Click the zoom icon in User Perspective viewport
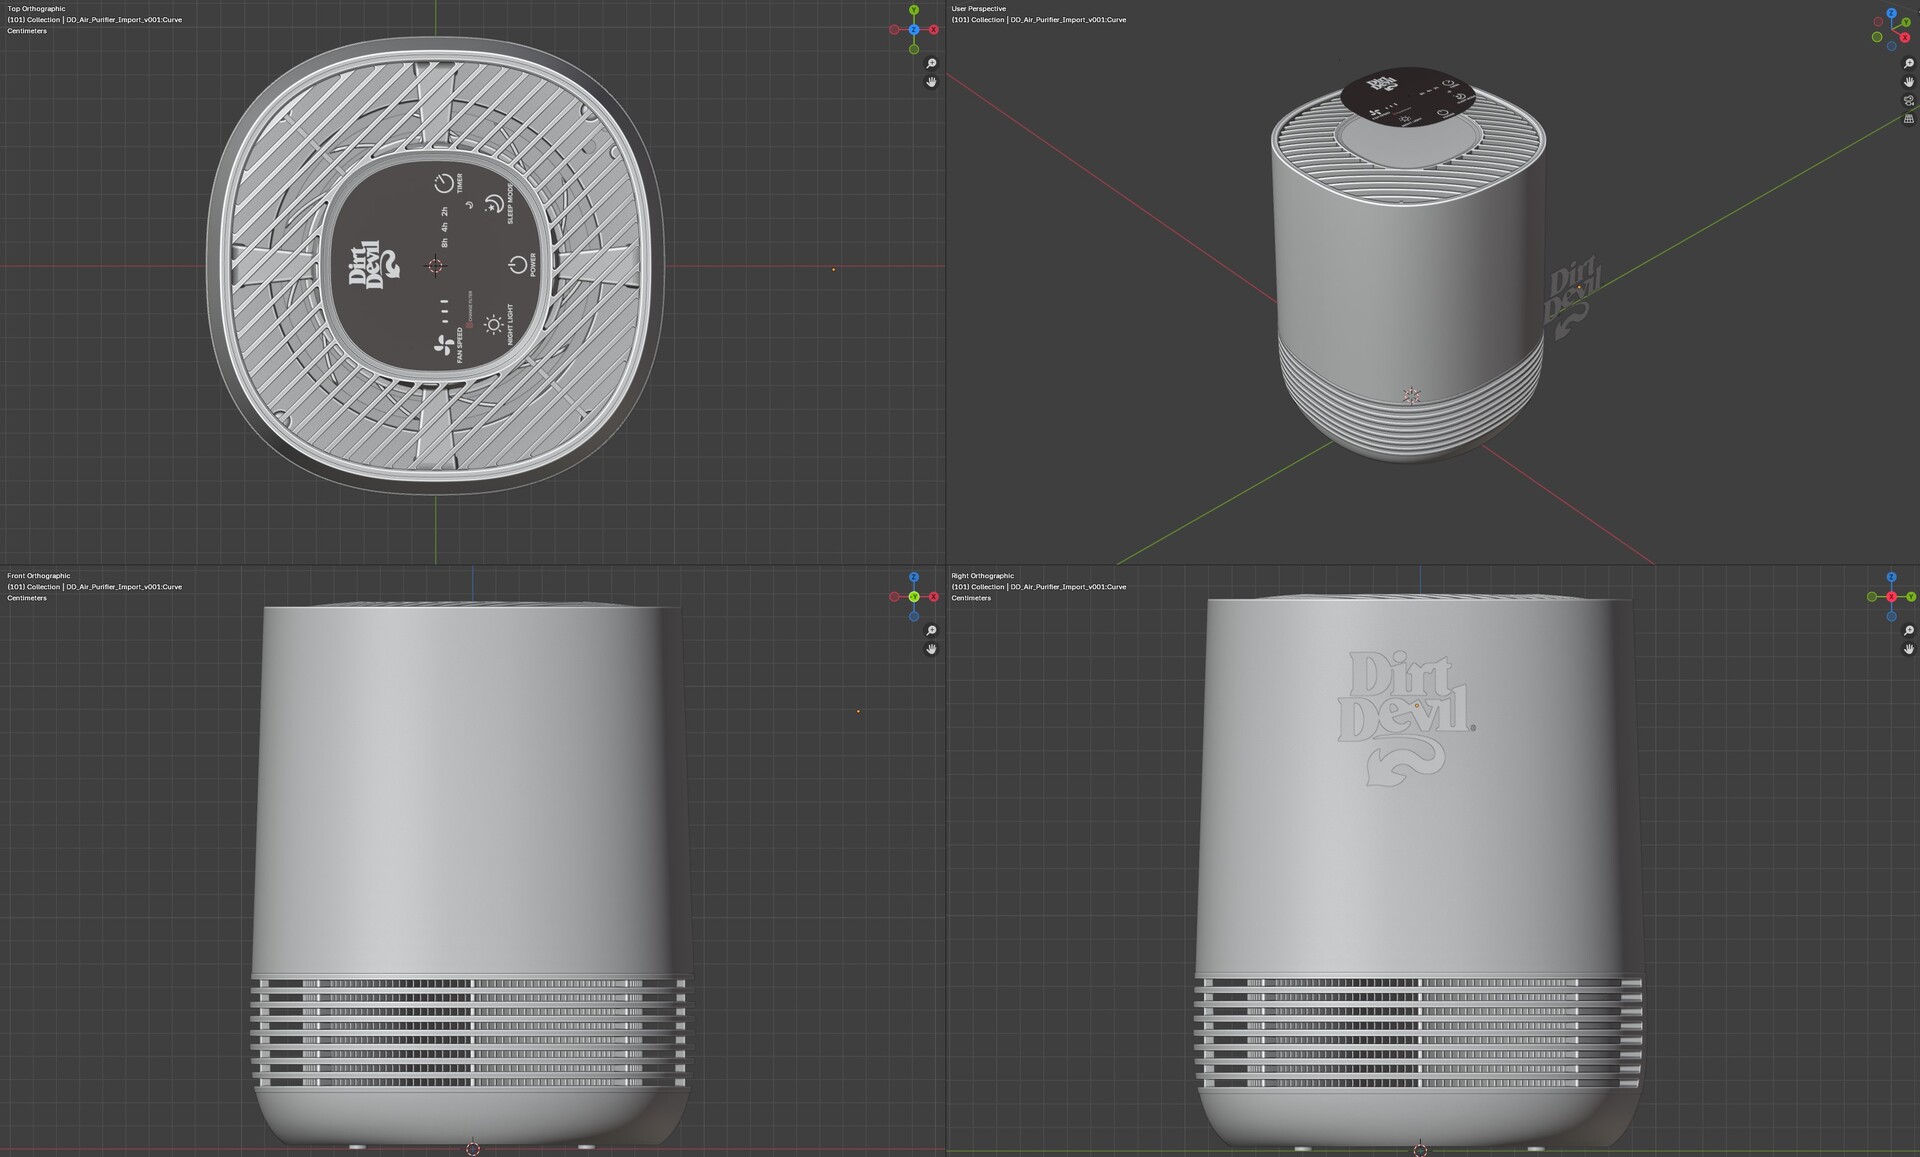Screen dimensions: 1920x1157 (x=1909, y=64)
